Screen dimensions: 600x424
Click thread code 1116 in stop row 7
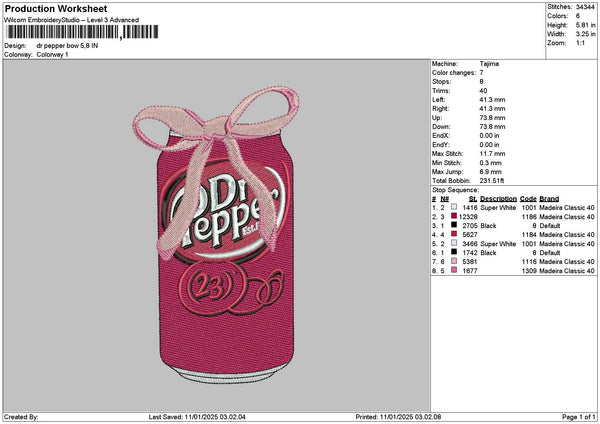coord(529,262)
